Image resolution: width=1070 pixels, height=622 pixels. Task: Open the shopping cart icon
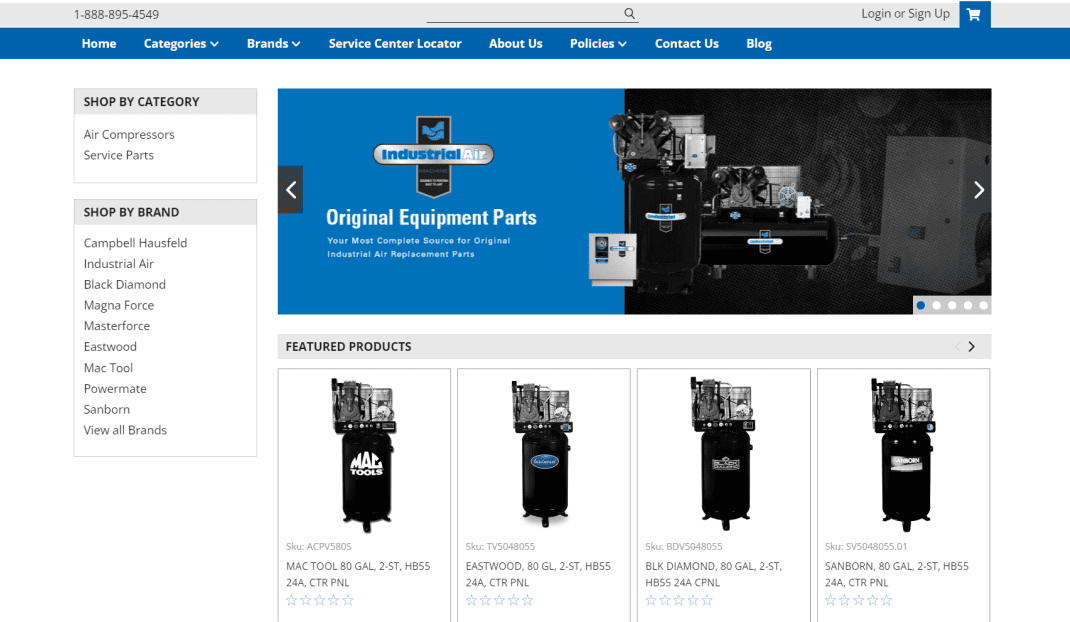coord(974,14)
